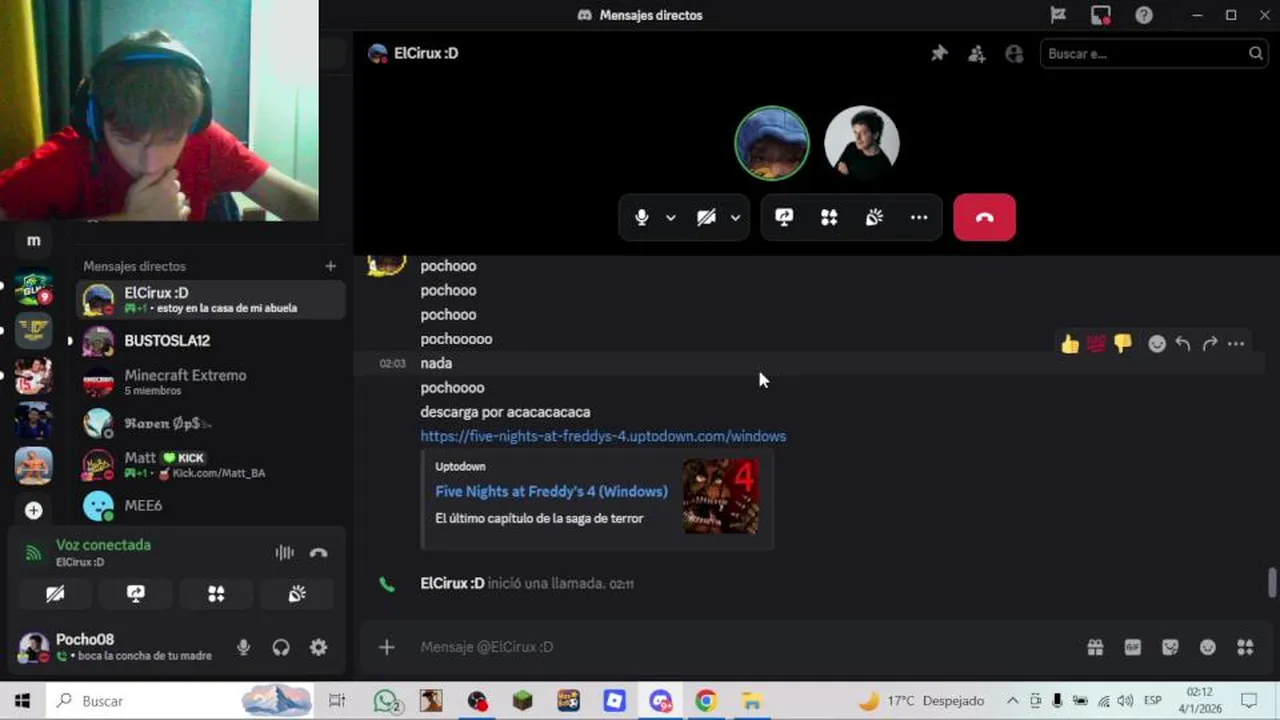Show hidden system tray icons chevron
1280x720 pixels.
coord(1012,701)
